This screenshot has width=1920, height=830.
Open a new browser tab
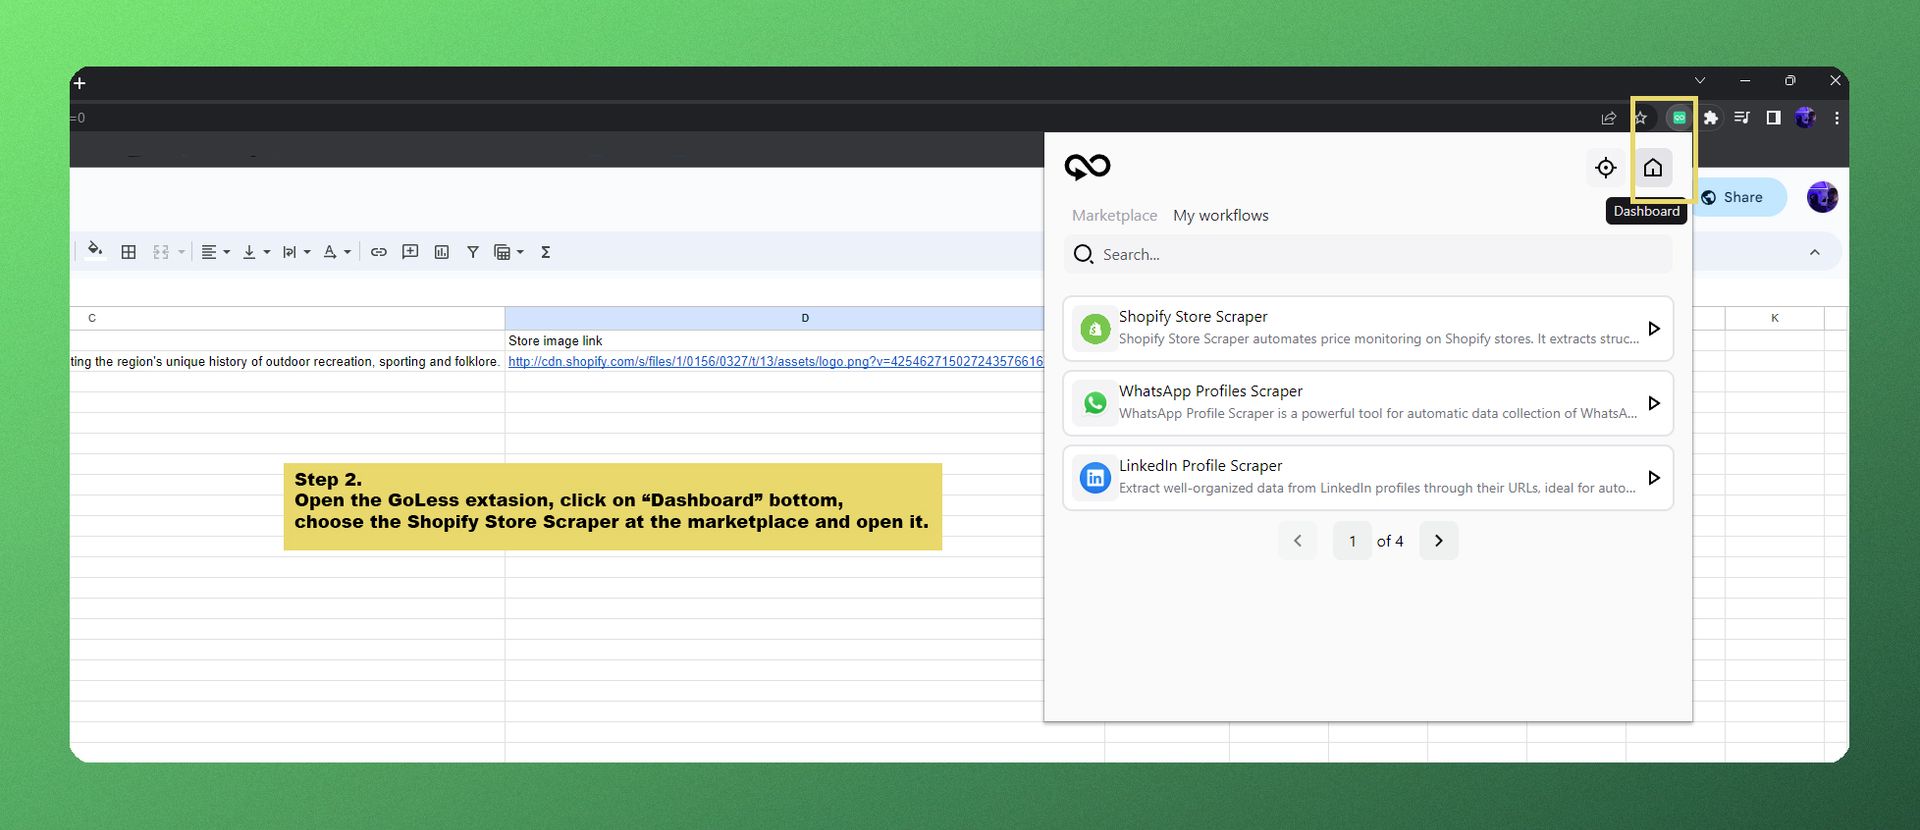click(x=80, y=83)
